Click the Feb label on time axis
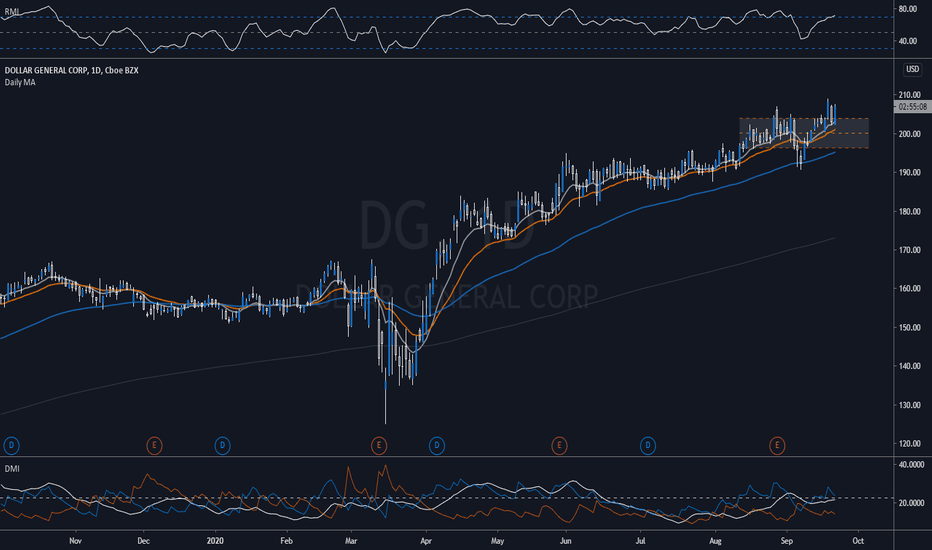The width and height of the screenshot is (932, 550). tap(286, 541)
